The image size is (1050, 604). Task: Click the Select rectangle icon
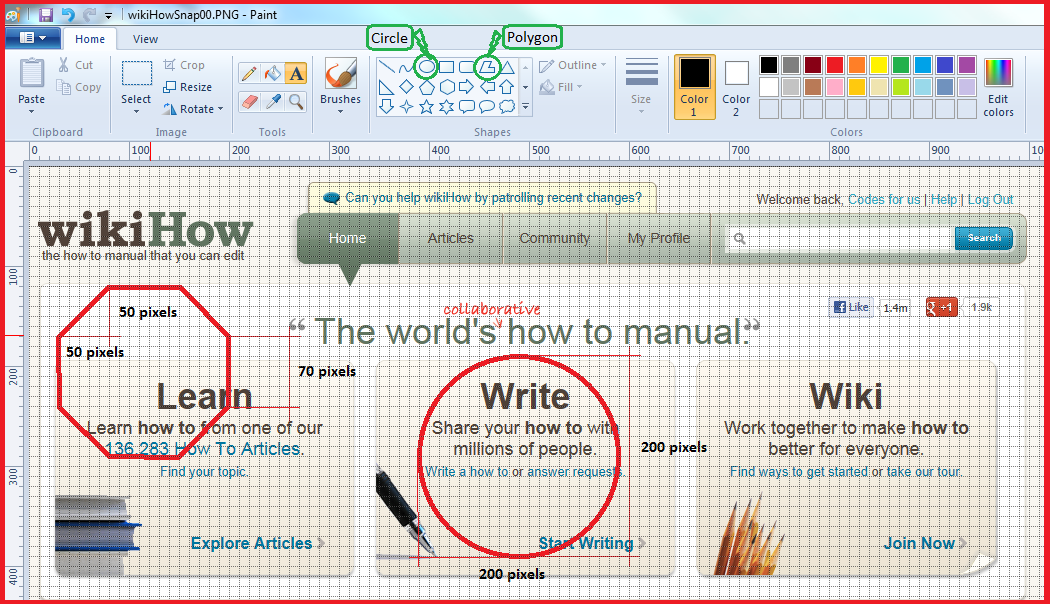136,73
